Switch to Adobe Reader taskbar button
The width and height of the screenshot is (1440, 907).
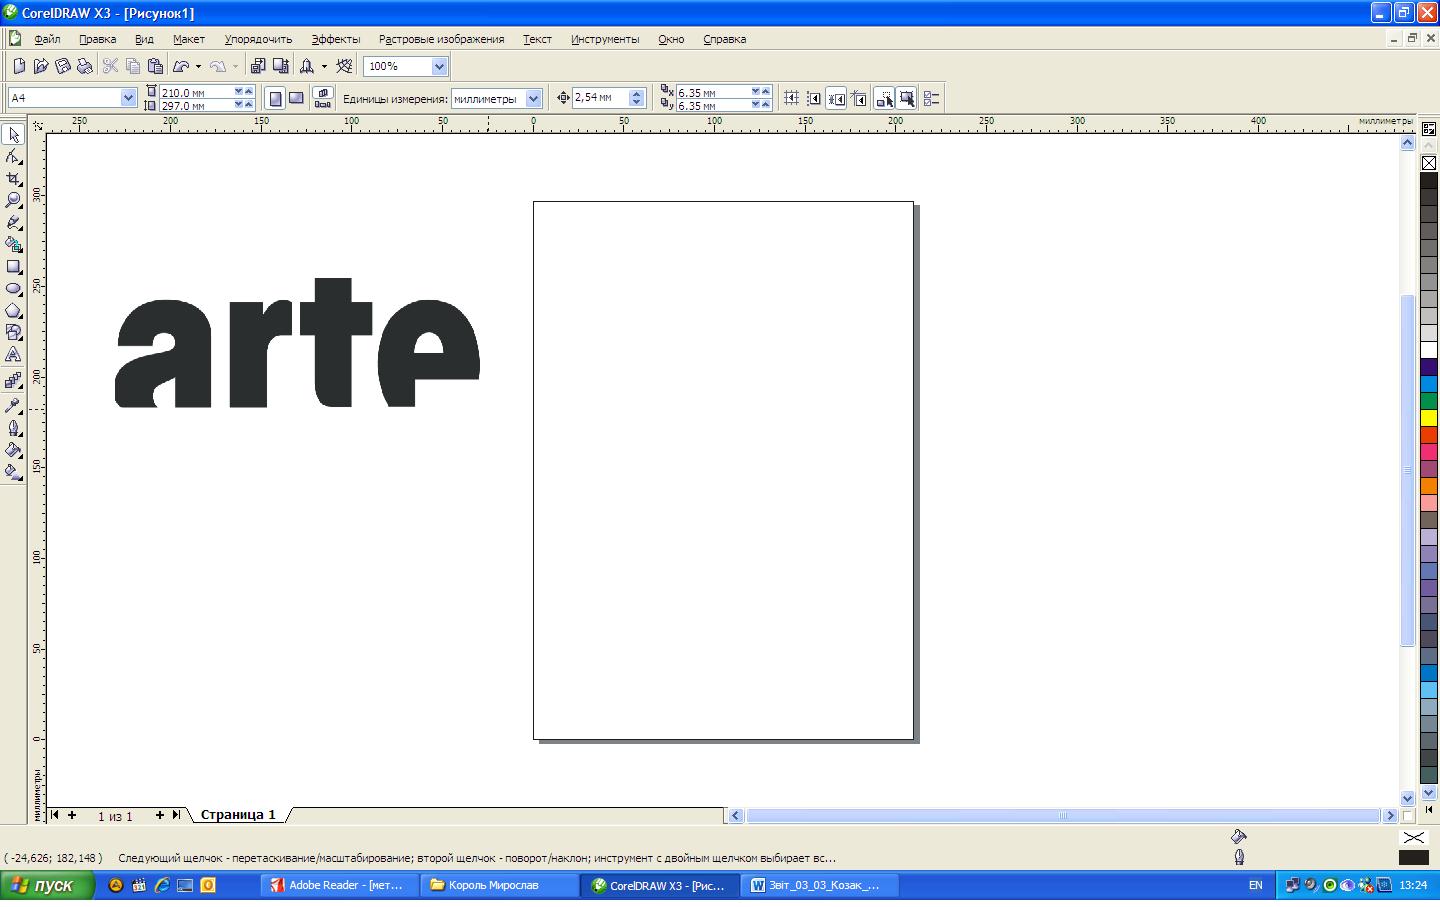[339, 885]
